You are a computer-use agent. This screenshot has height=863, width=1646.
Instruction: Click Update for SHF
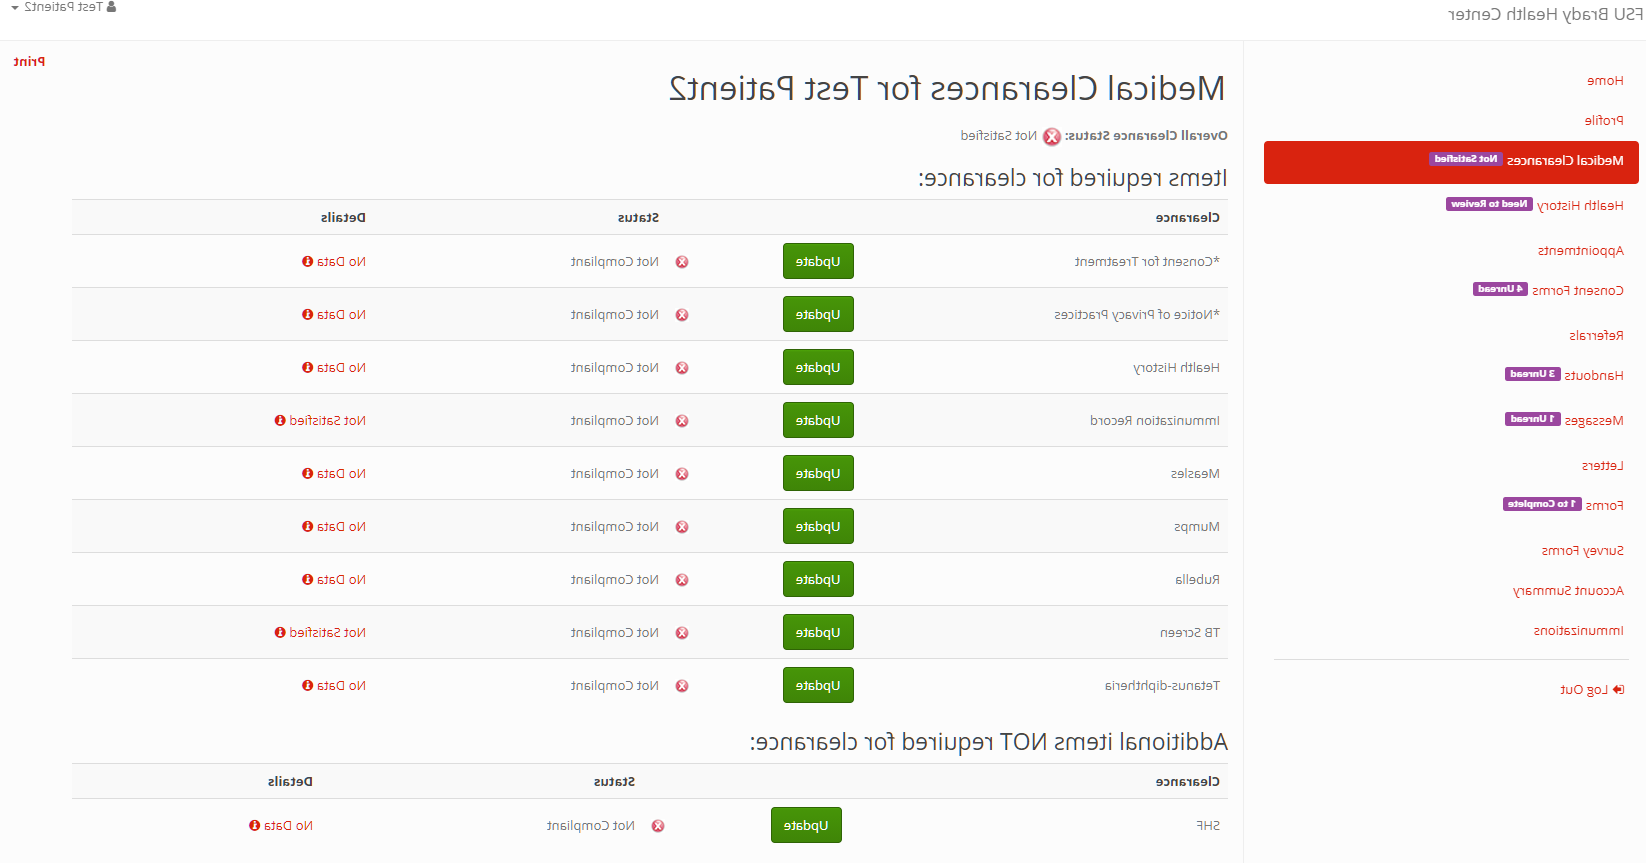point(806,825)
